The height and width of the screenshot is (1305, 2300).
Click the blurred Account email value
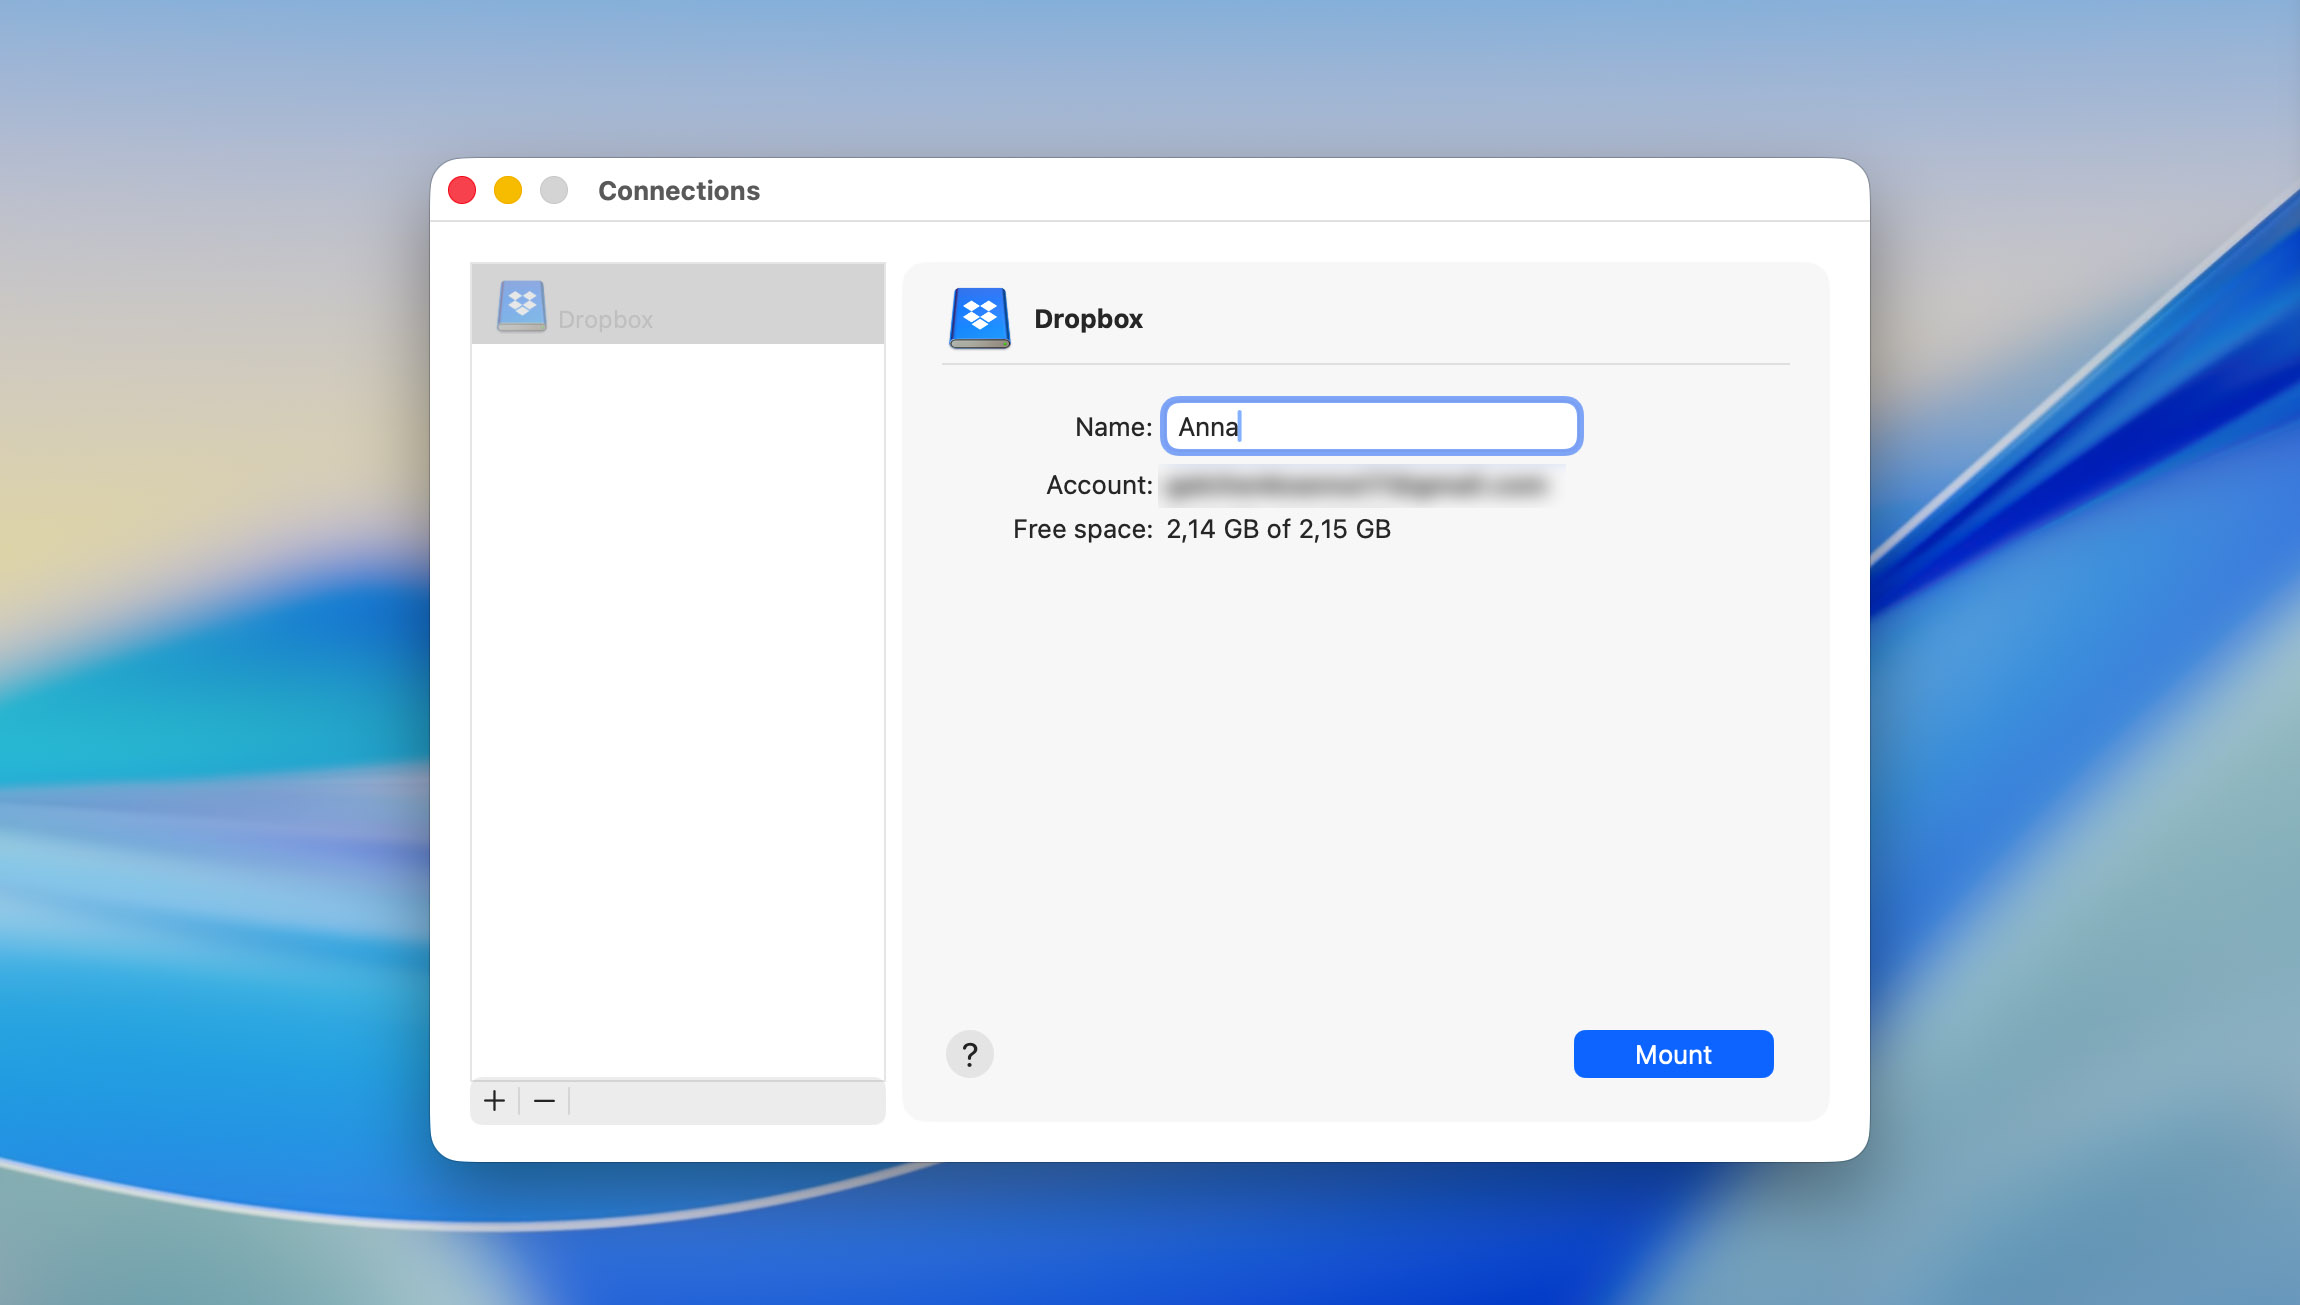[1357, 486]
